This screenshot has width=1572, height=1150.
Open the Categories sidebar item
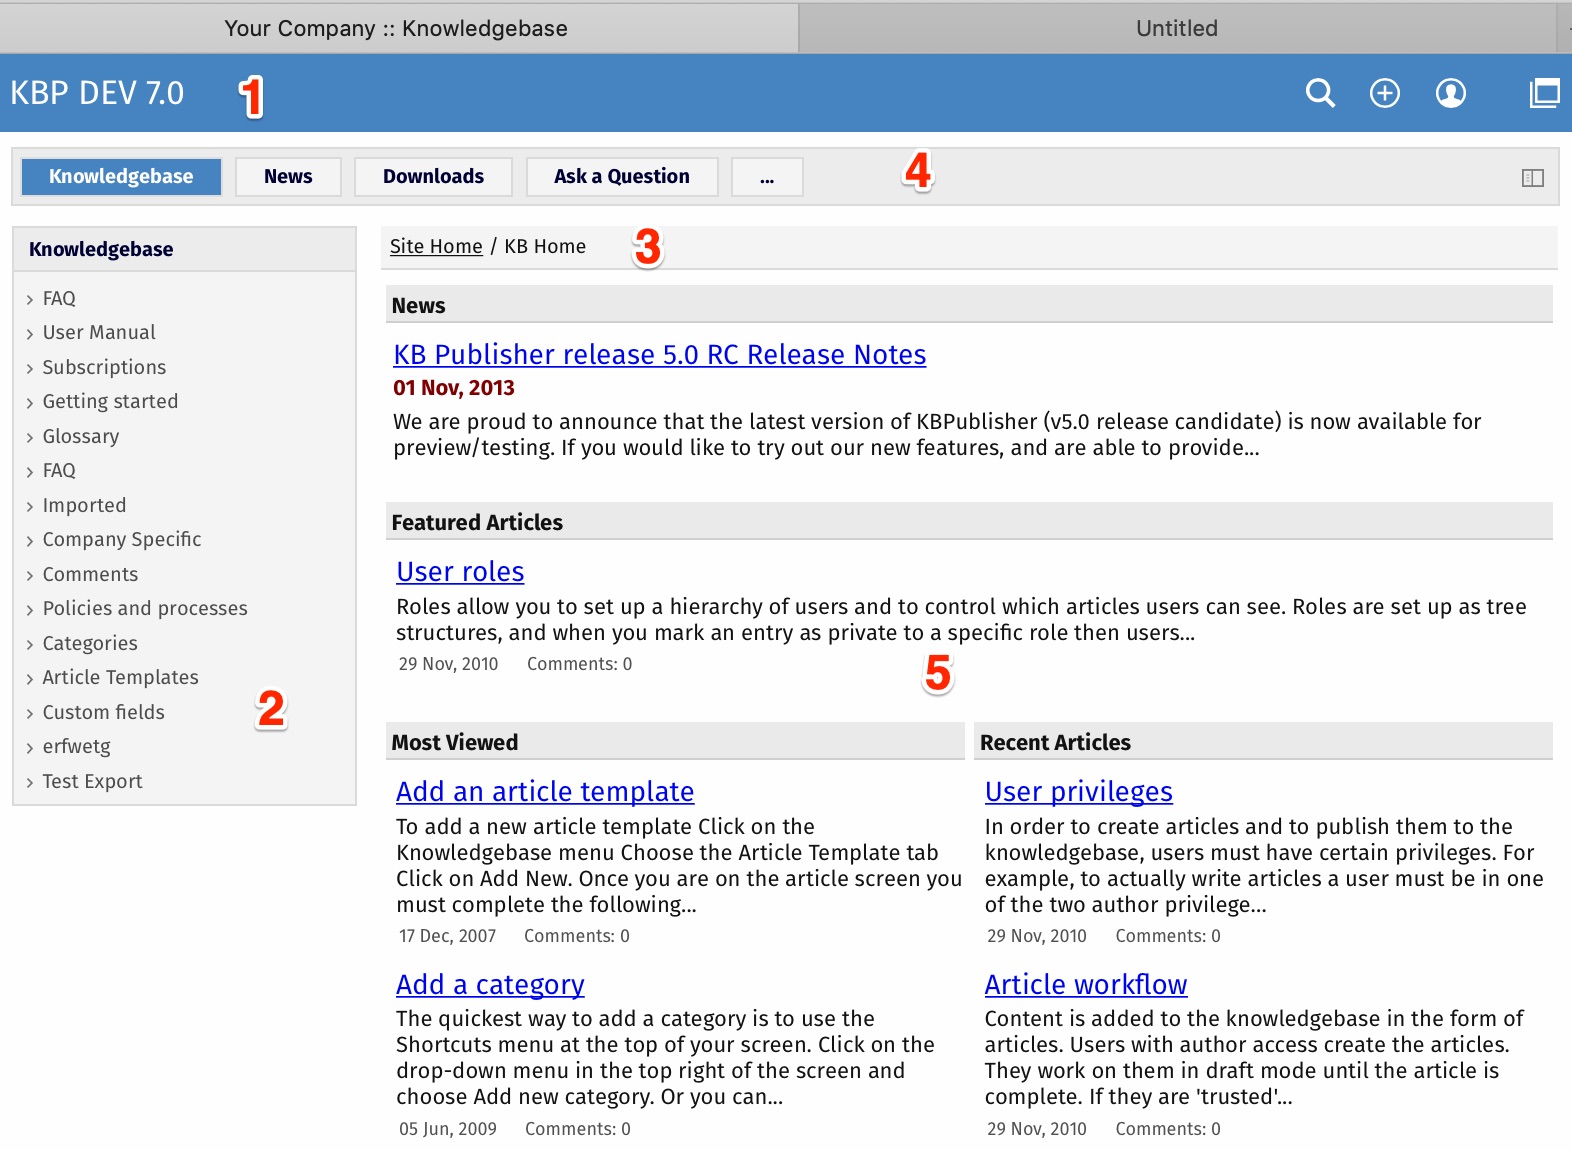click(x=90, y=643)
